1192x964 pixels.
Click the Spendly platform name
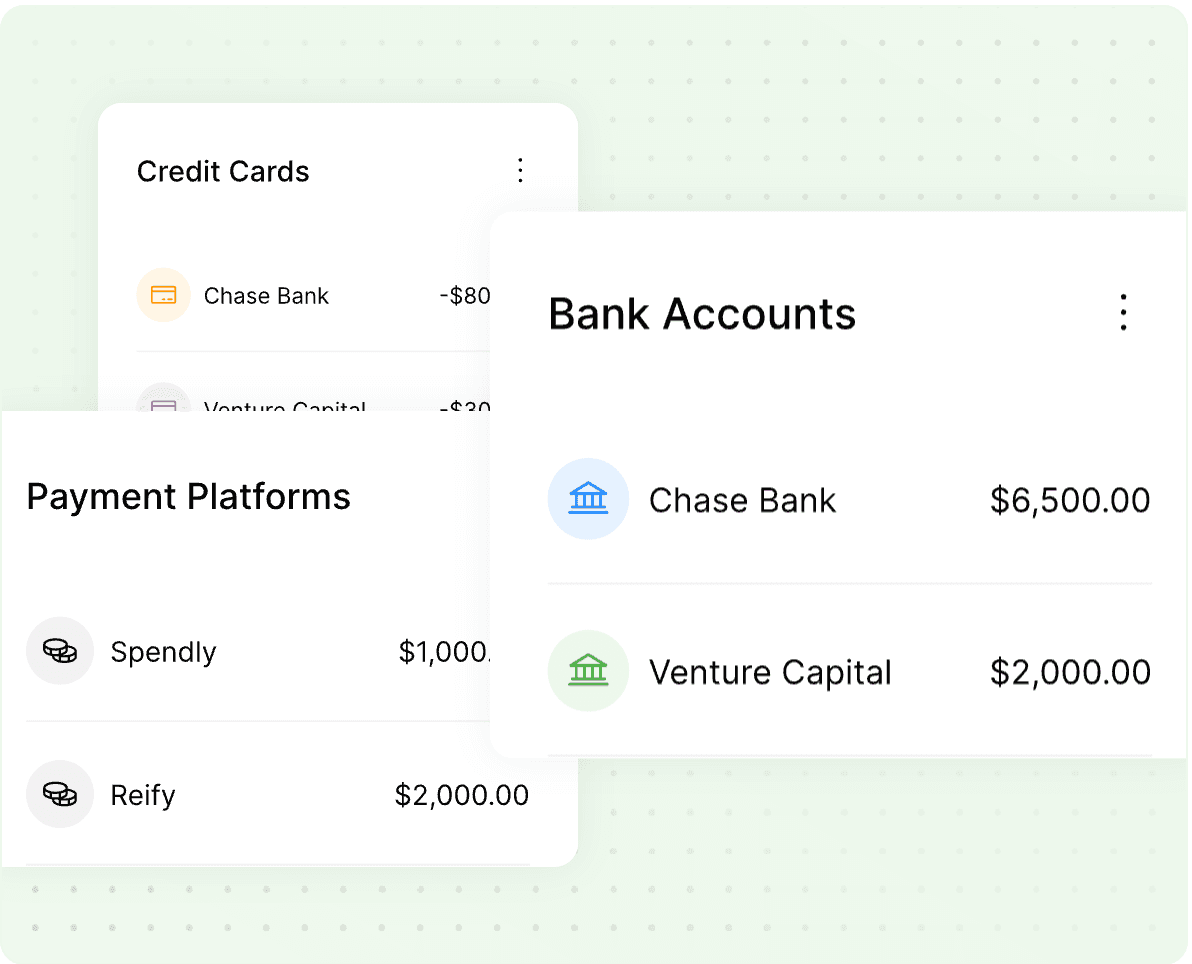coord(164,651)
